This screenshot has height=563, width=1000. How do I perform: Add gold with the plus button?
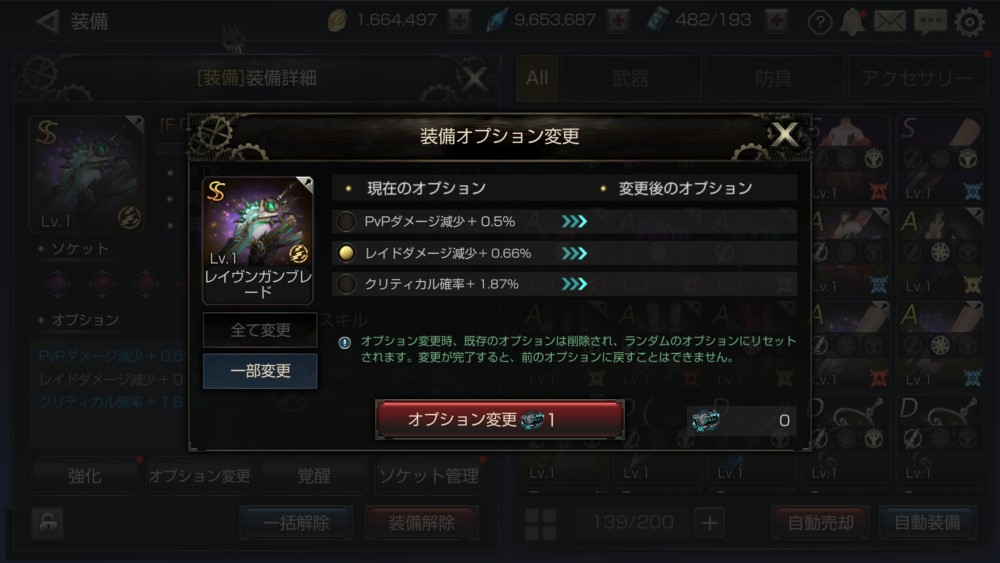459,21
